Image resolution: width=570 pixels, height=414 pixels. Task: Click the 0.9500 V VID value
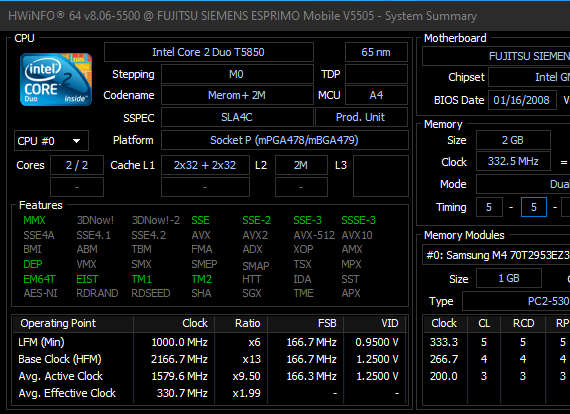point(377,342)
